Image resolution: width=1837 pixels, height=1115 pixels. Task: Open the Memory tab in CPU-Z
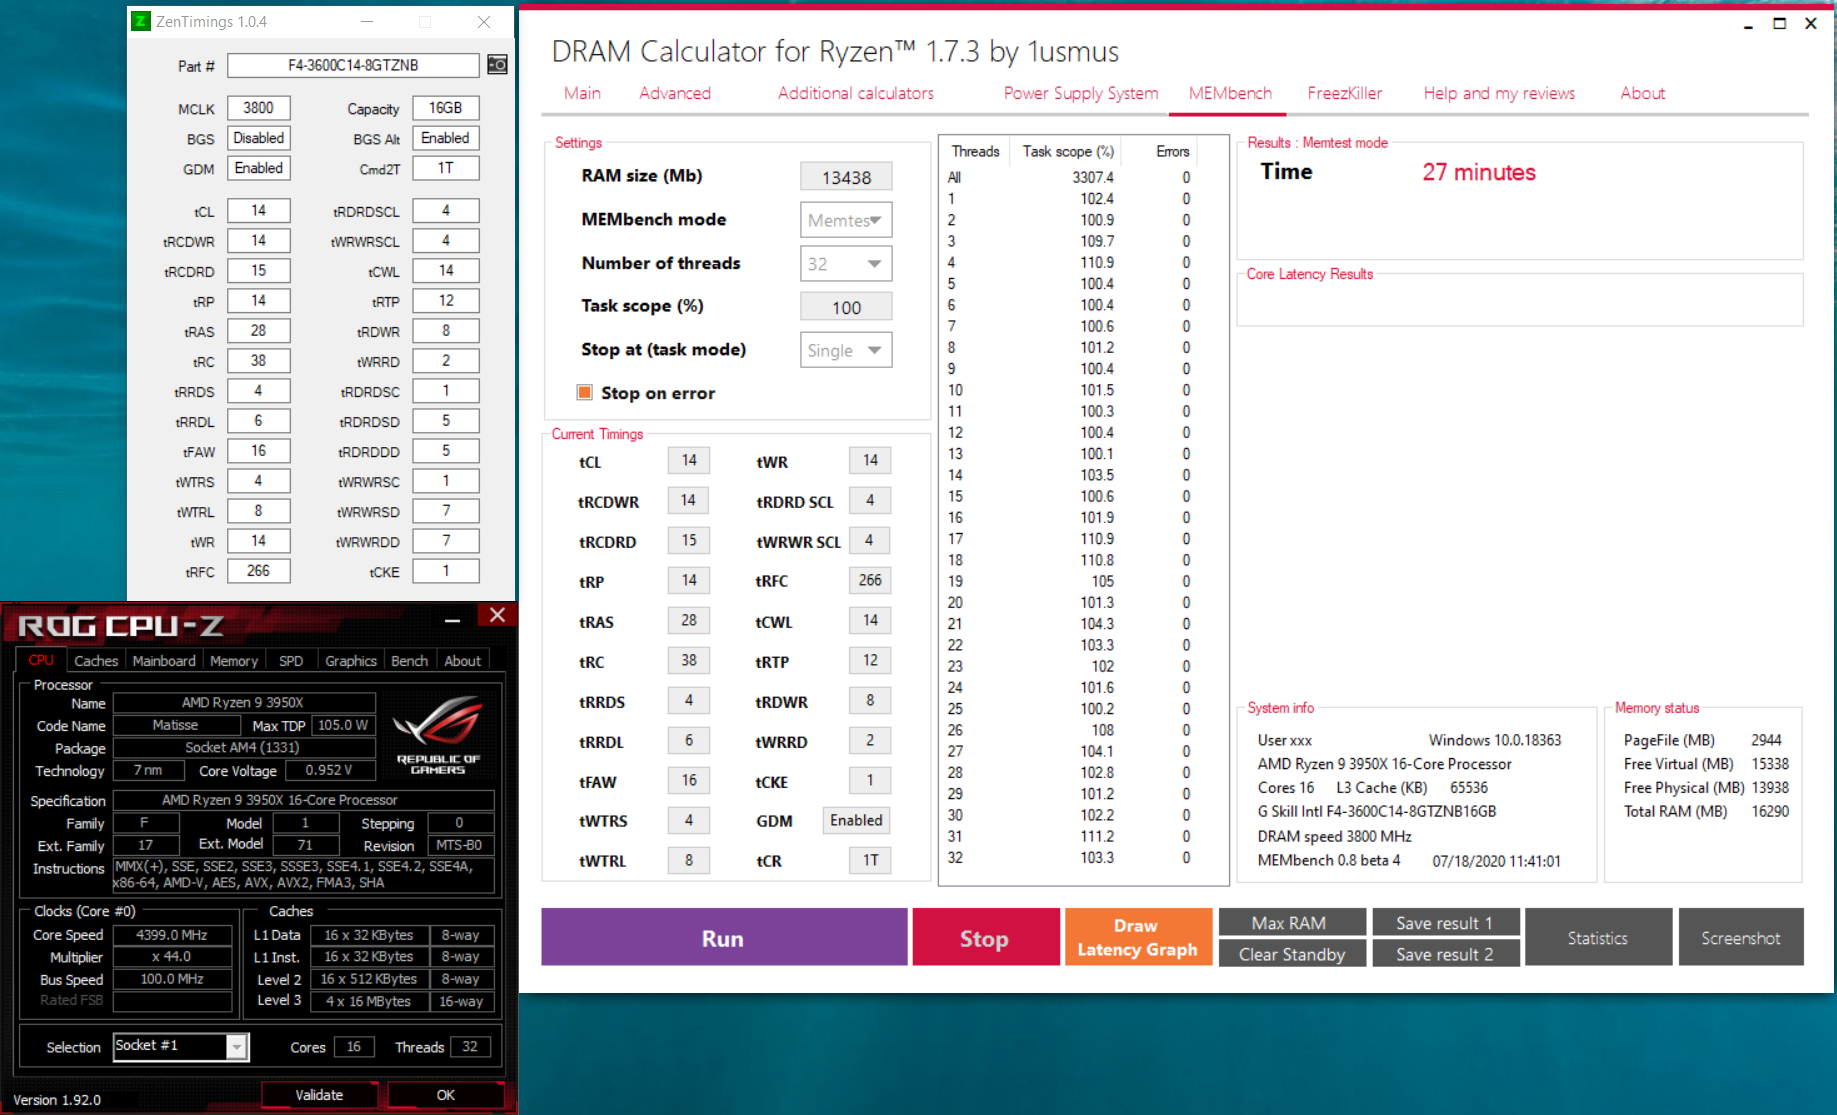pyautogui.click(x=234, y=661)
